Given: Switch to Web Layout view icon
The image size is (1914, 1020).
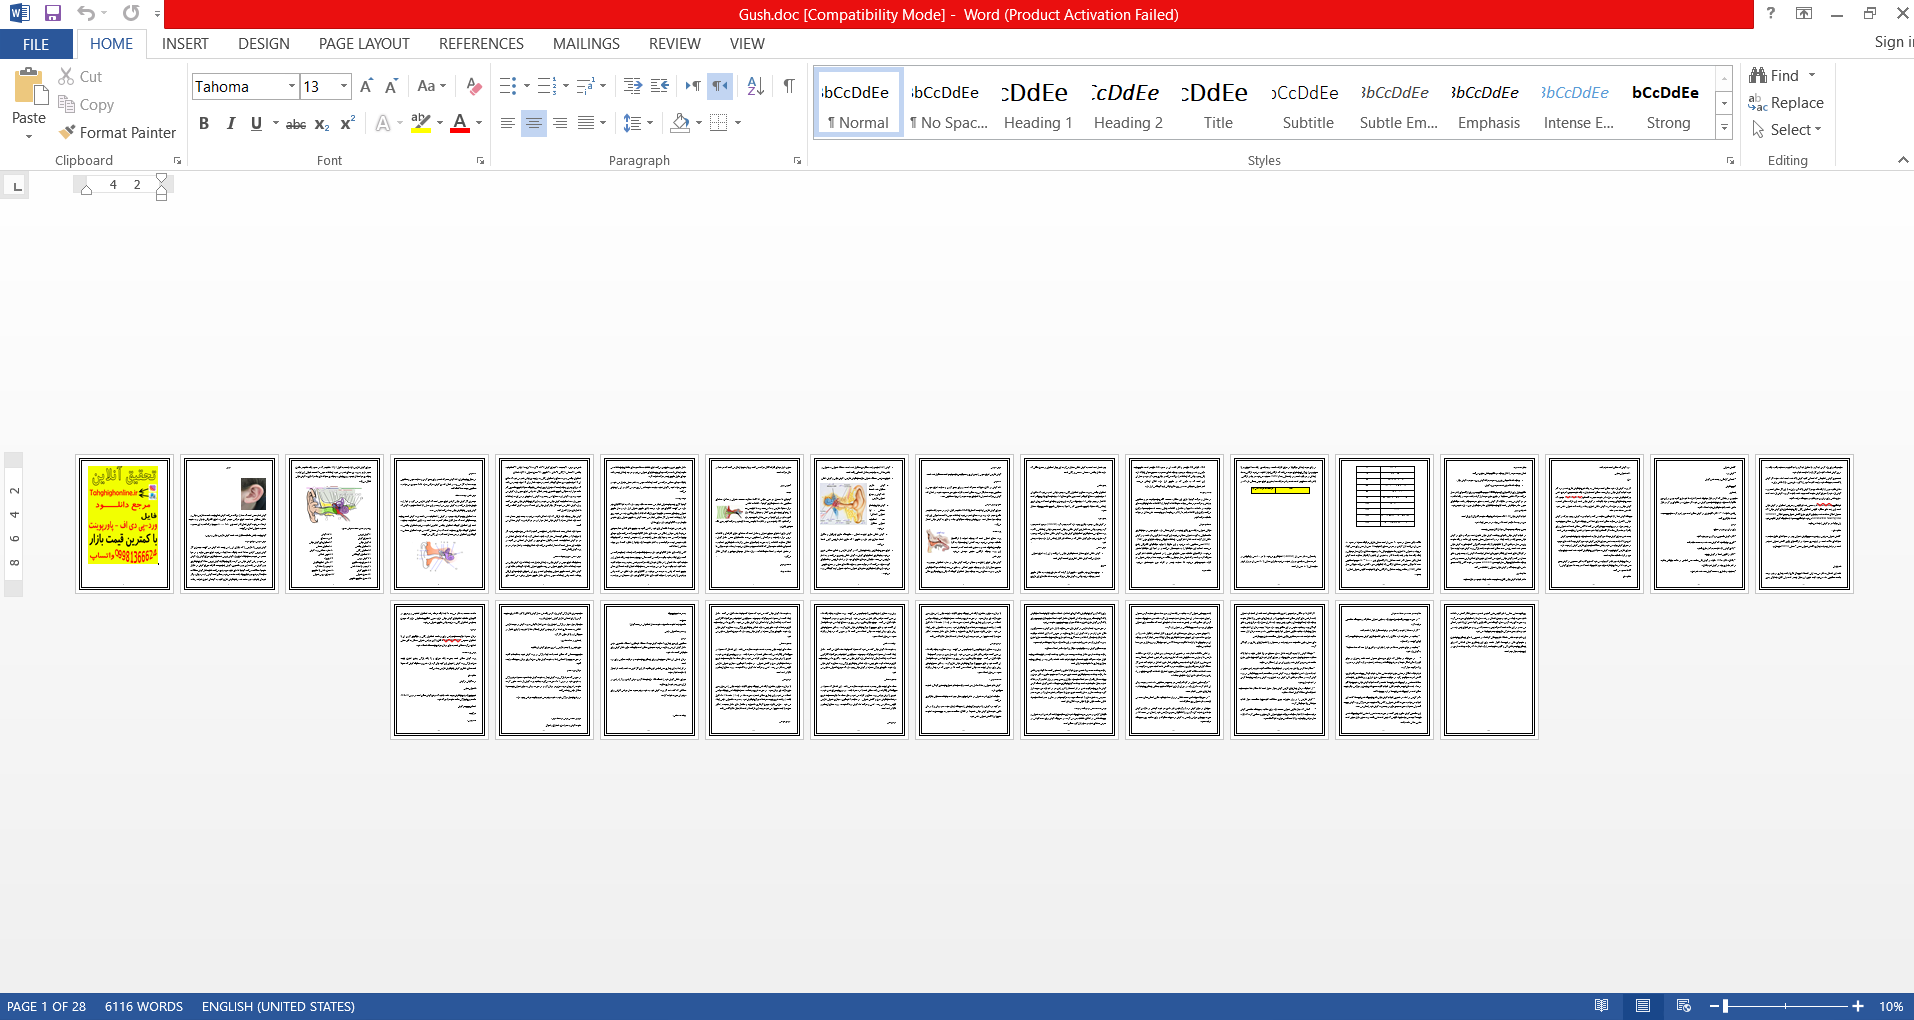Looking at the screenshot, I should (x=1684, y=1006).
